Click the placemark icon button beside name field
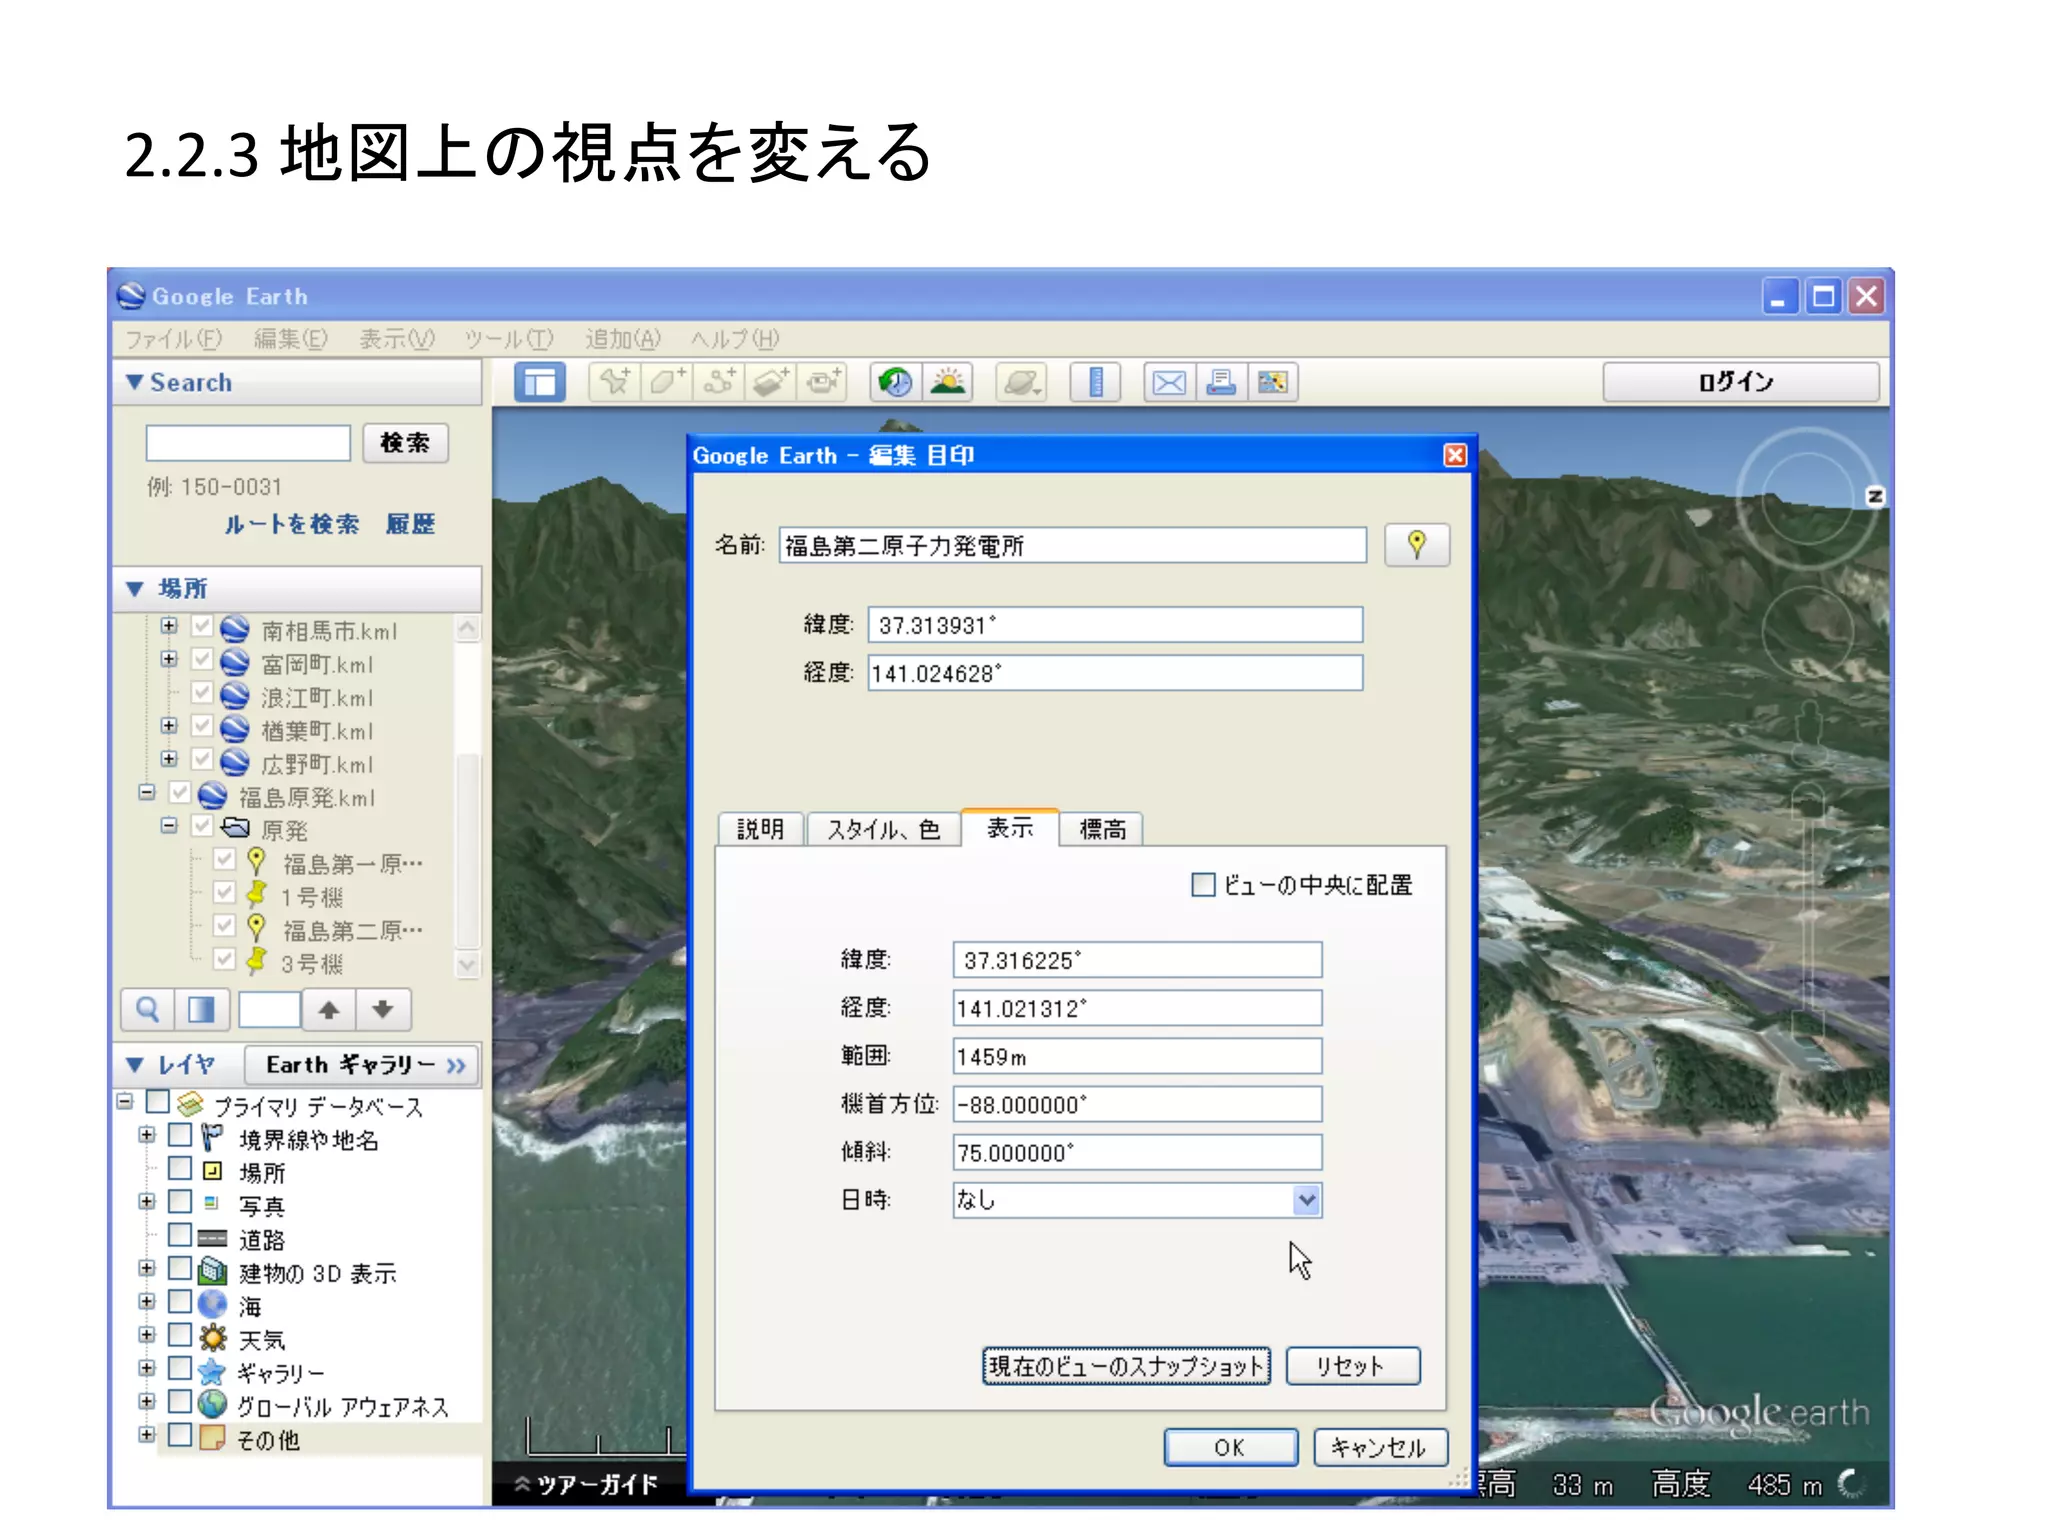The height and width of the screenshot is (1536, 2048). coord(1416,545)
